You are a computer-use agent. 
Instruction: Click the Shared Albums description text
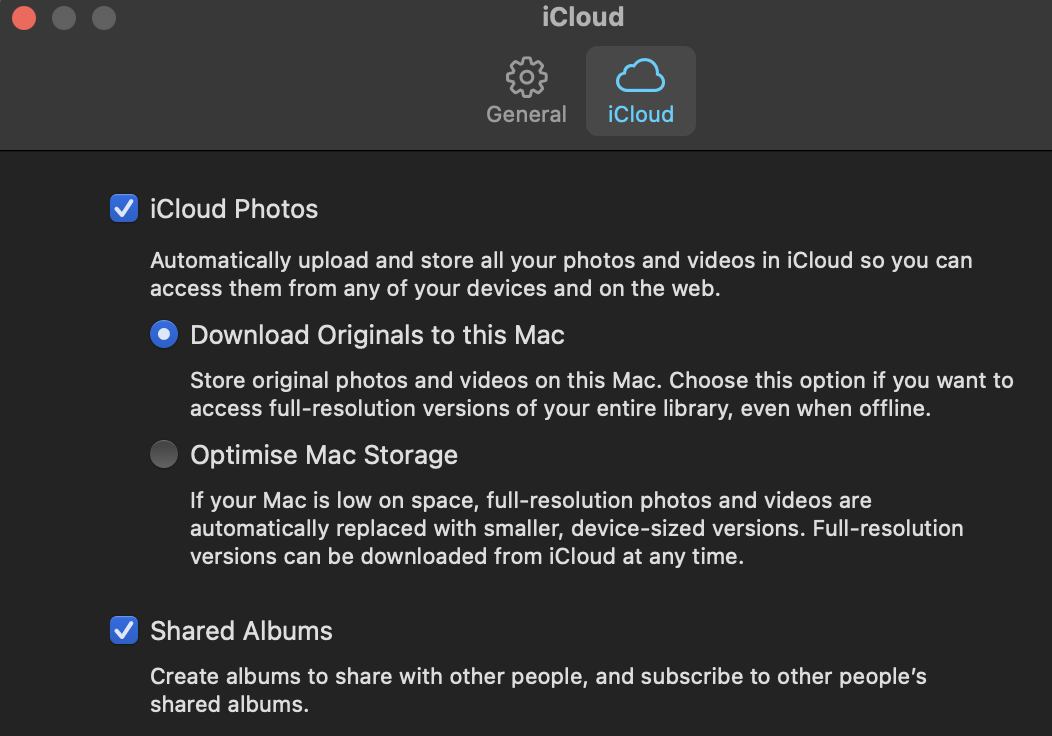click(538, 690)
